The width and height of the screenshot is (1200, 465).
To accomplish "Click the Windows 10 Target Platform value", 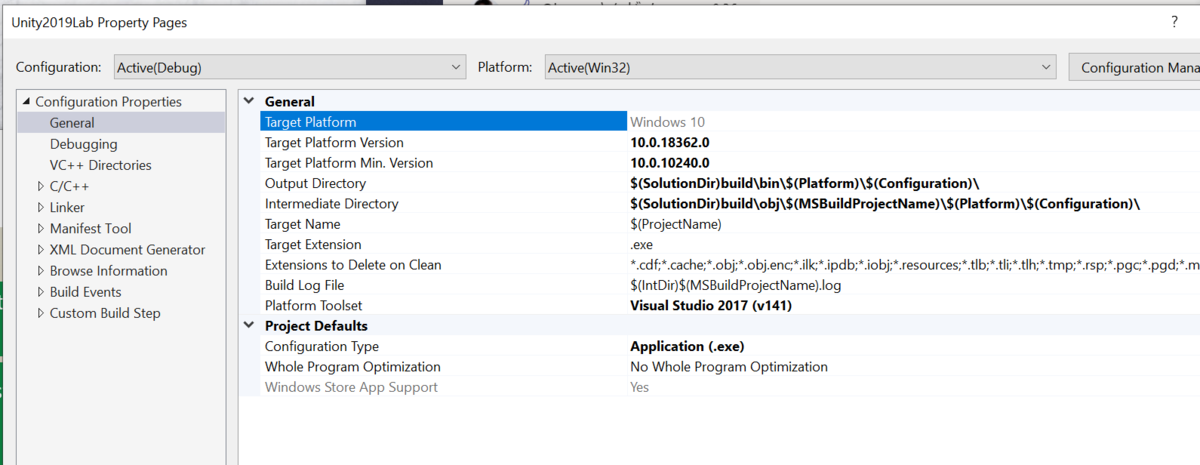I will click(667, 122).
